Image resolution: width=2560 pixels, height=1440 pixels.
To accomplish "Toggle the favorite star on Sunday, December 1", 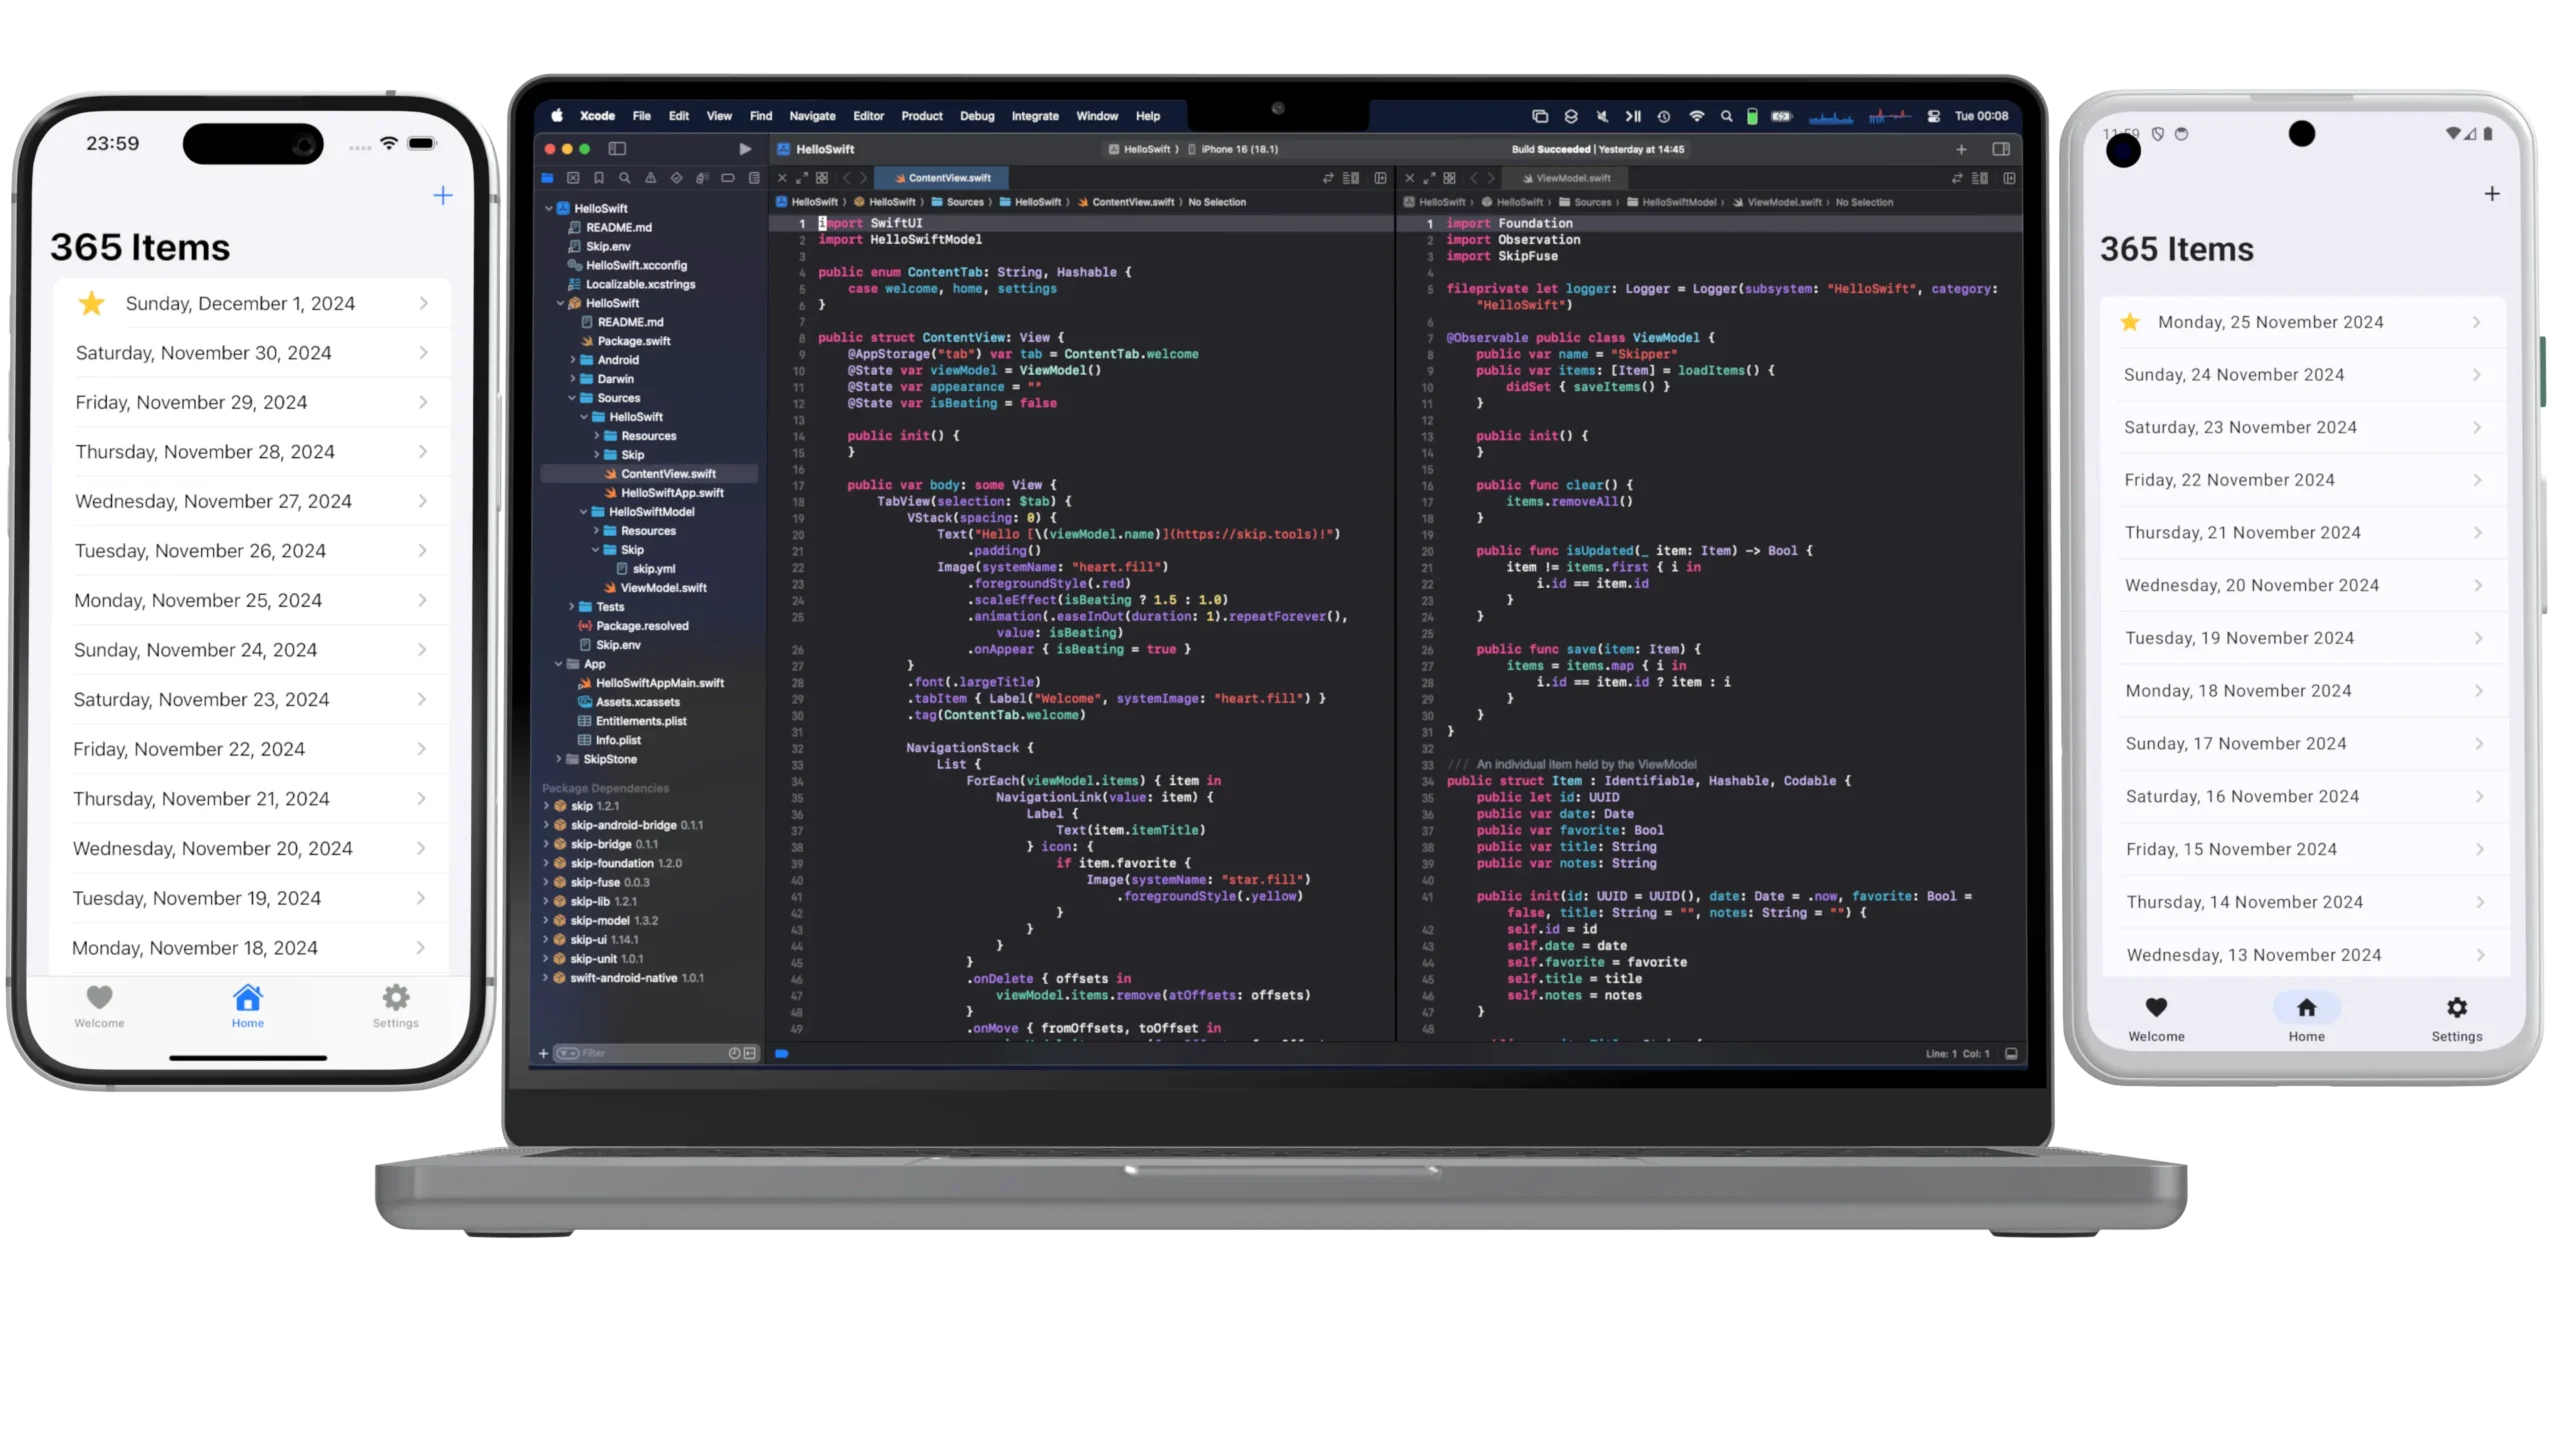I will pos(91,303).
